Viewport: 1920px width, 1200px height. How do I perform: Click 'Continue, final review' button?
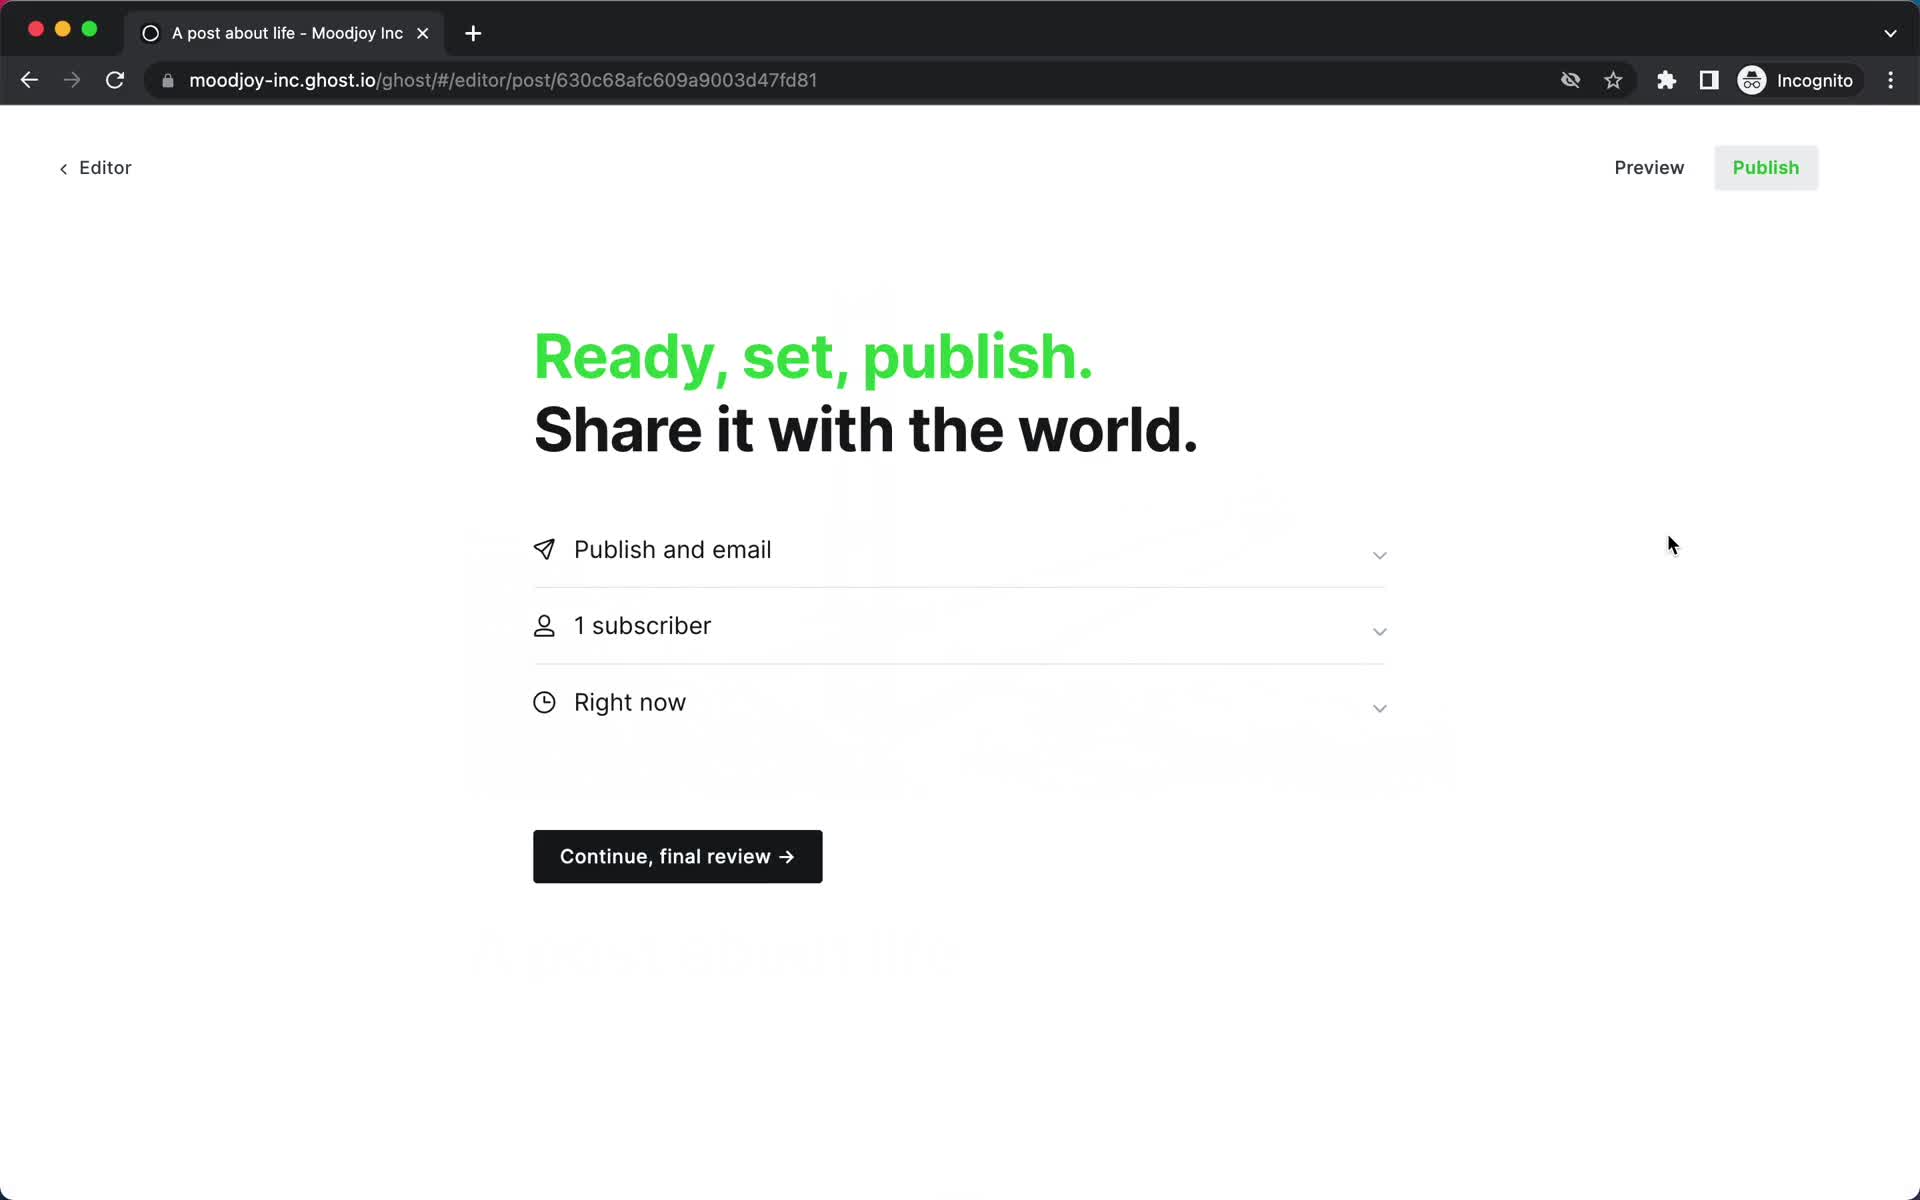point(677,856)
